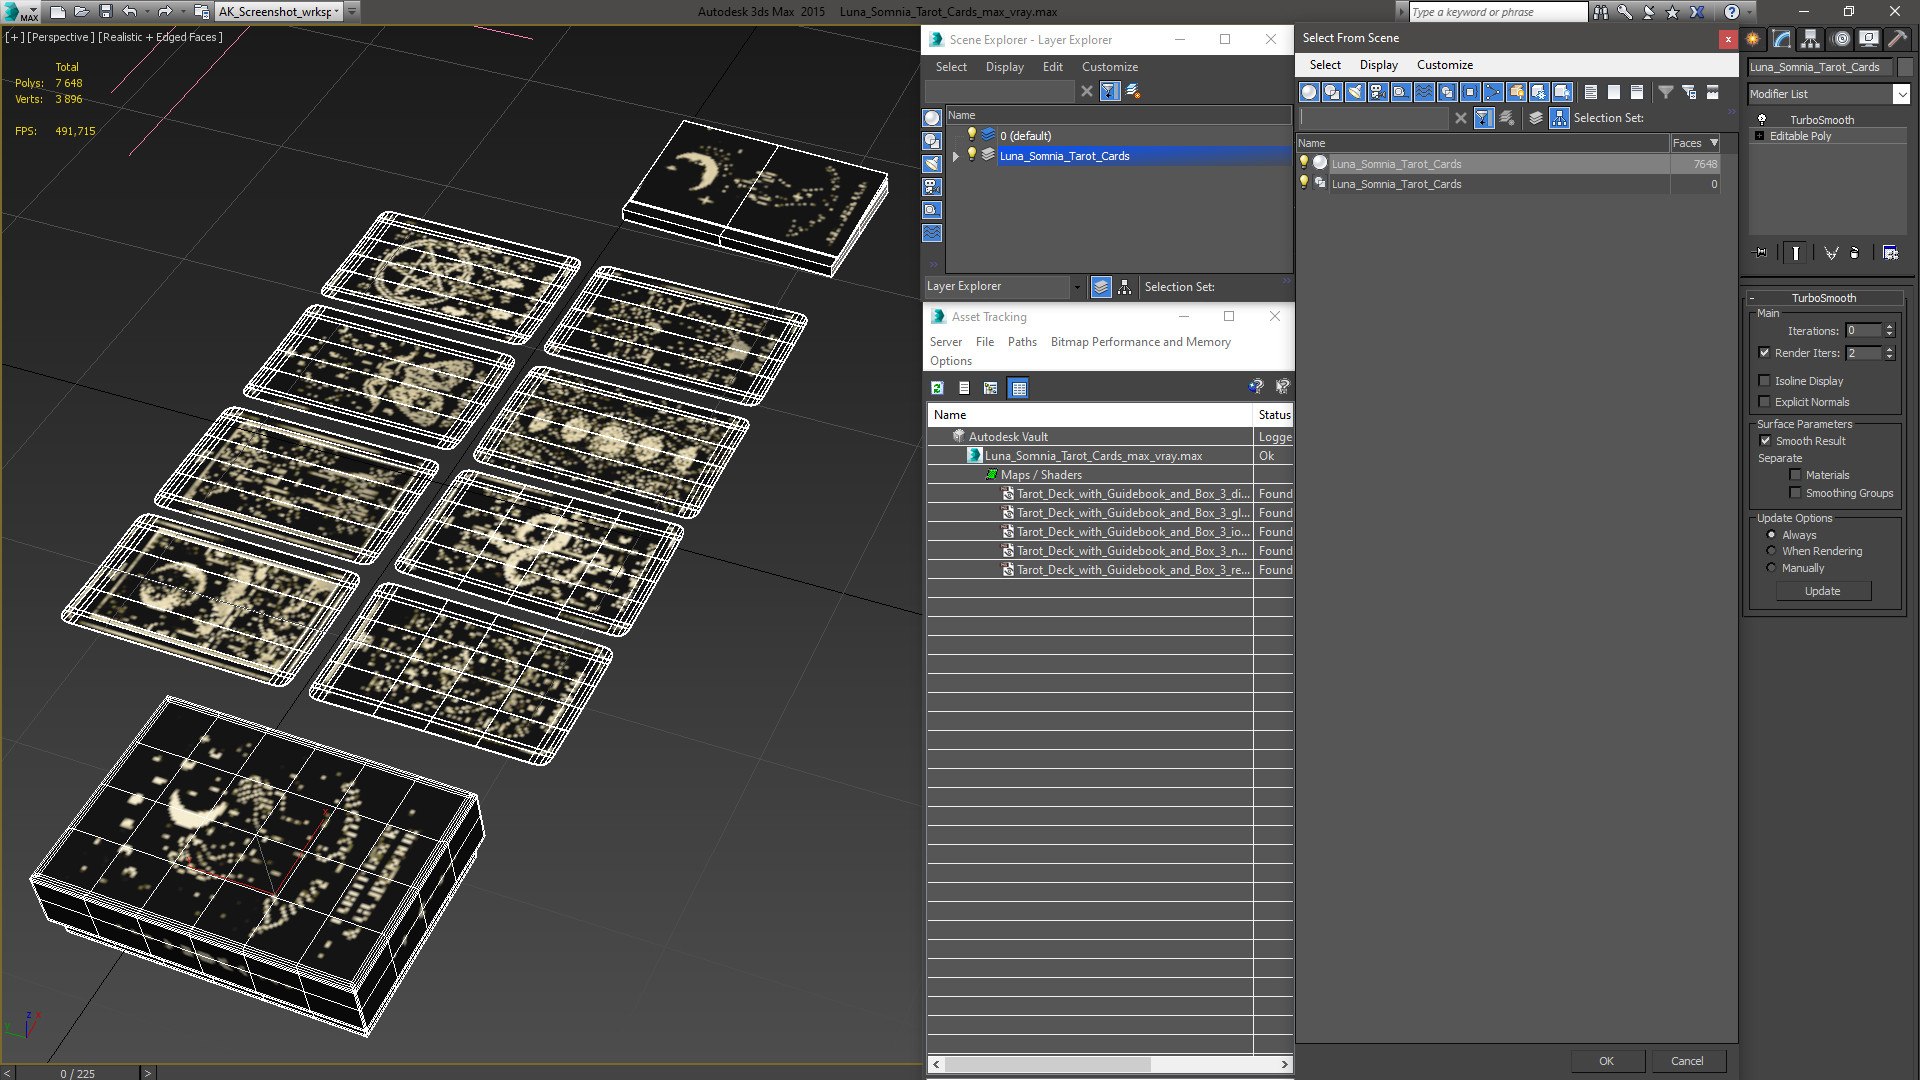The height and width of the screenshot is (1080, 1920).
Task: Click the Save file icon in top toolbar
Action: coord(106,12)
